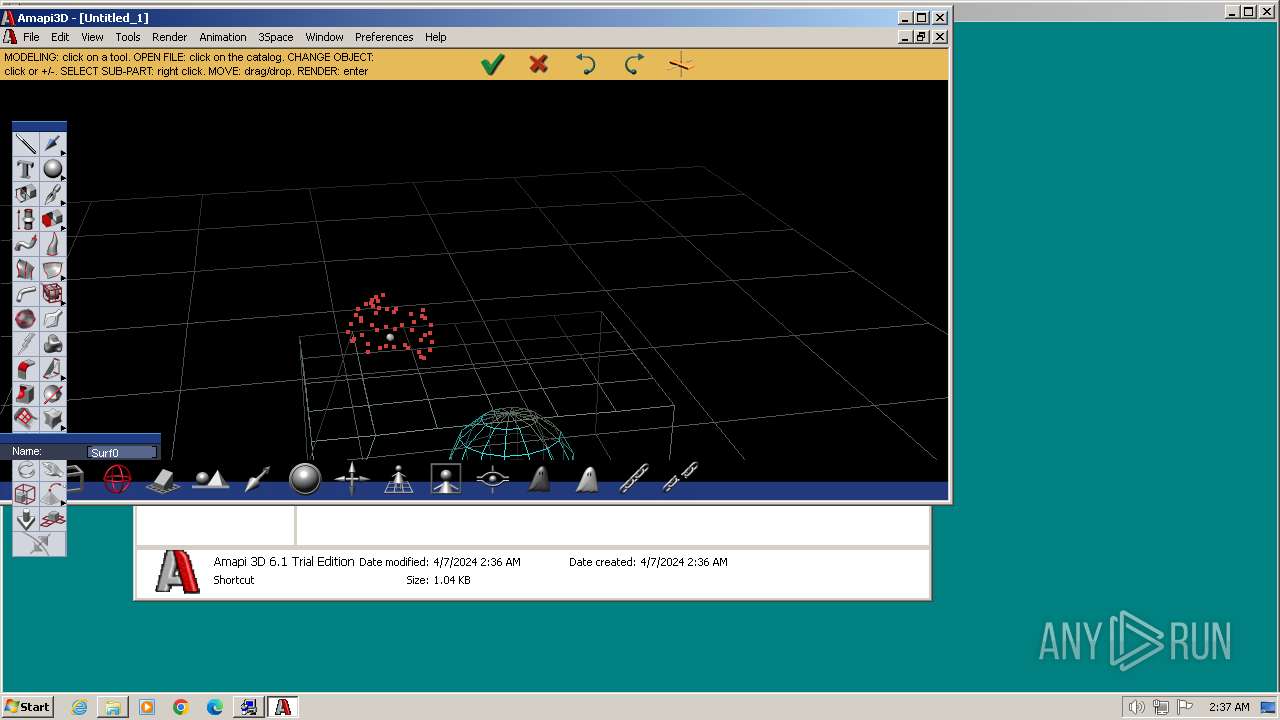Click the down arrow icon in lower palette
The height and width of the screenshot is (720, 1280).
tap(26, 519)
